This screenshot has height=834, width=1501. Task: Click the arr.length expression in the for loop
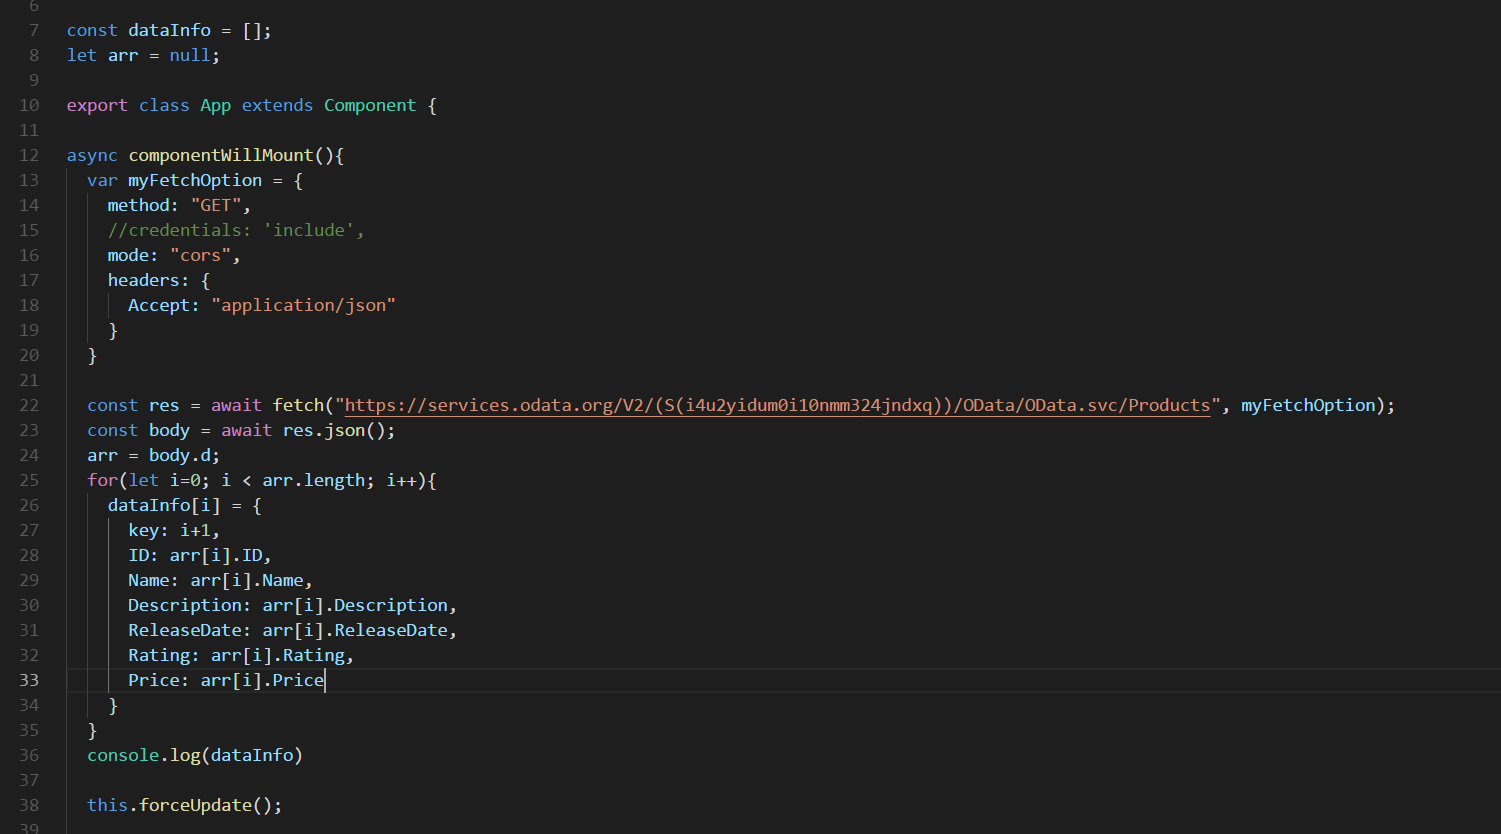pyautogui.click(x=313, y=480)
